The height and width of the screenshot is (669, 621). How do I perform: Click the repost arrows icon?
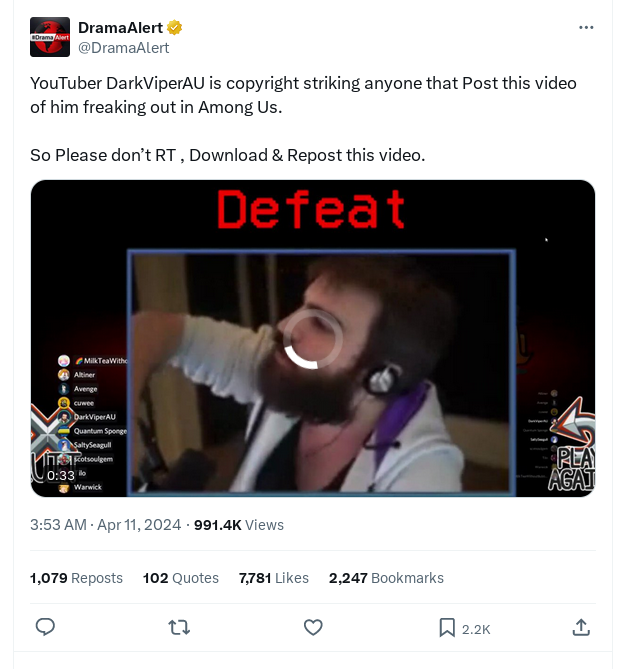[179, 628]
